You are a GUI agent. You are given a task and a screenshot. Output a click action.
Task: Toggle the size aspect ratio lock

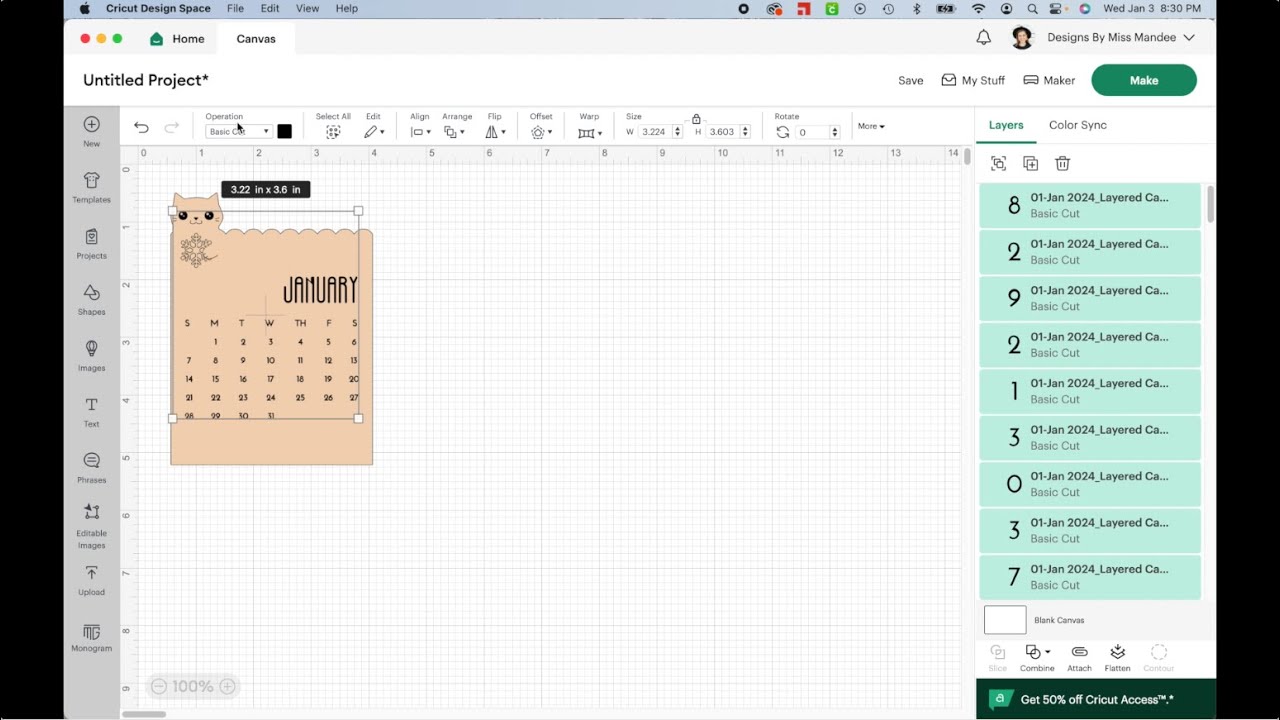[696, 119]
